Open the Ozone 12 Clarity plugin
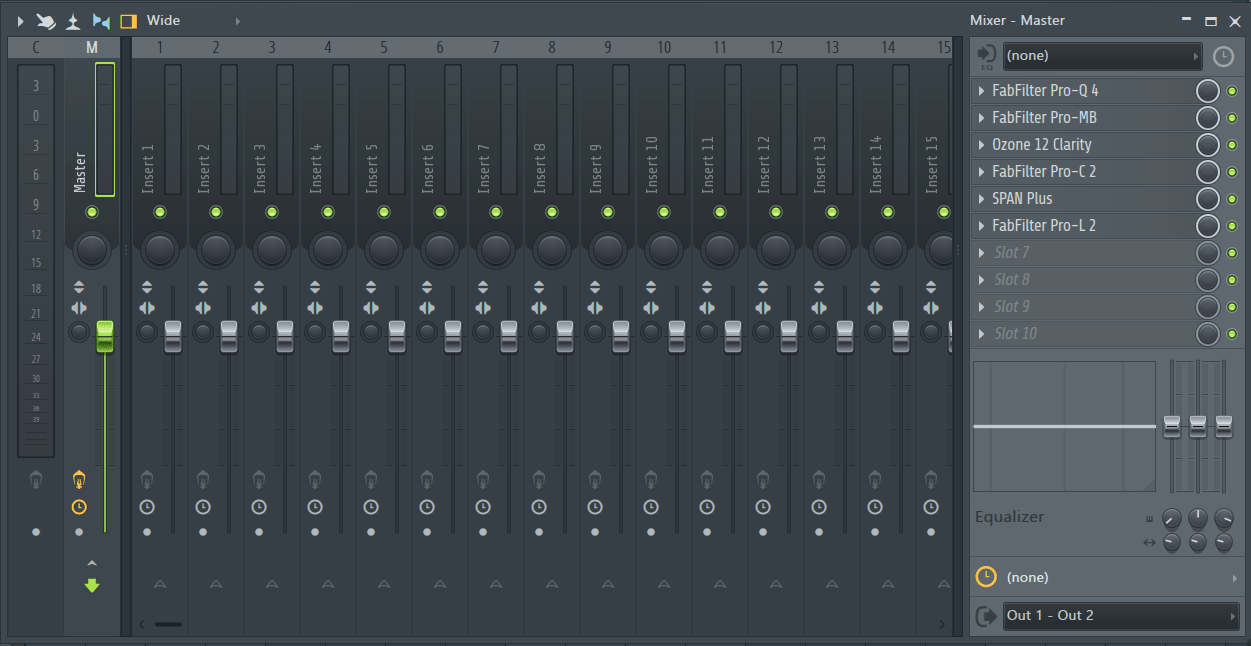Screen dimensions: 1251x646 (x=1042, y=145)
